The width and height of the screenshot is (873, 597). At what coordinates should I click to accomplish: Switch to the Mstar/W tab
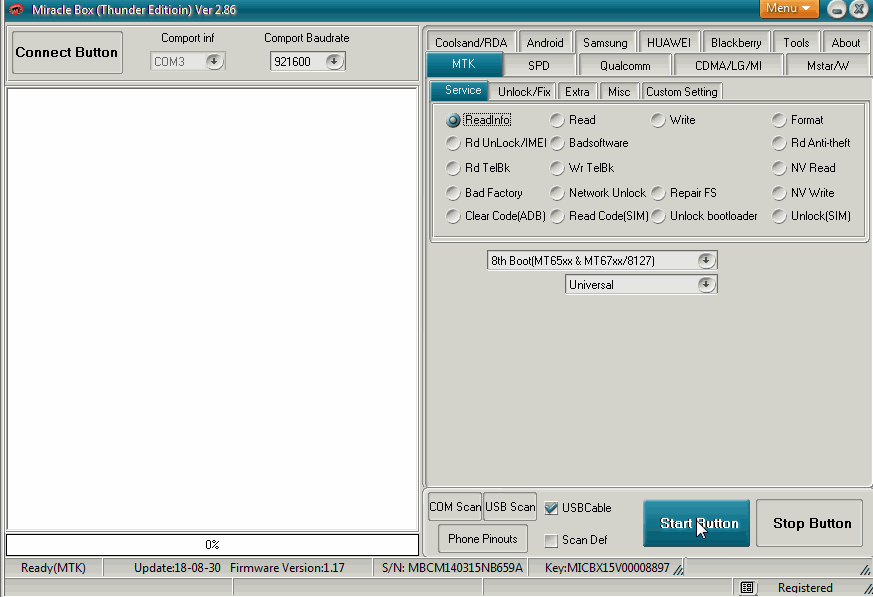click(x=828, y=66)
